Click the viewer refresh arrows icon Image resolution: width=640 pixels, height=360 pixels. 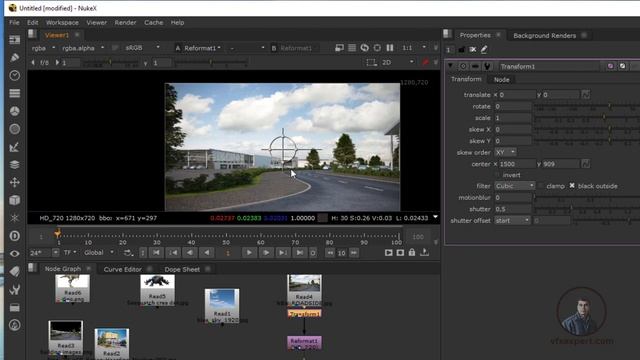(364, 48)
